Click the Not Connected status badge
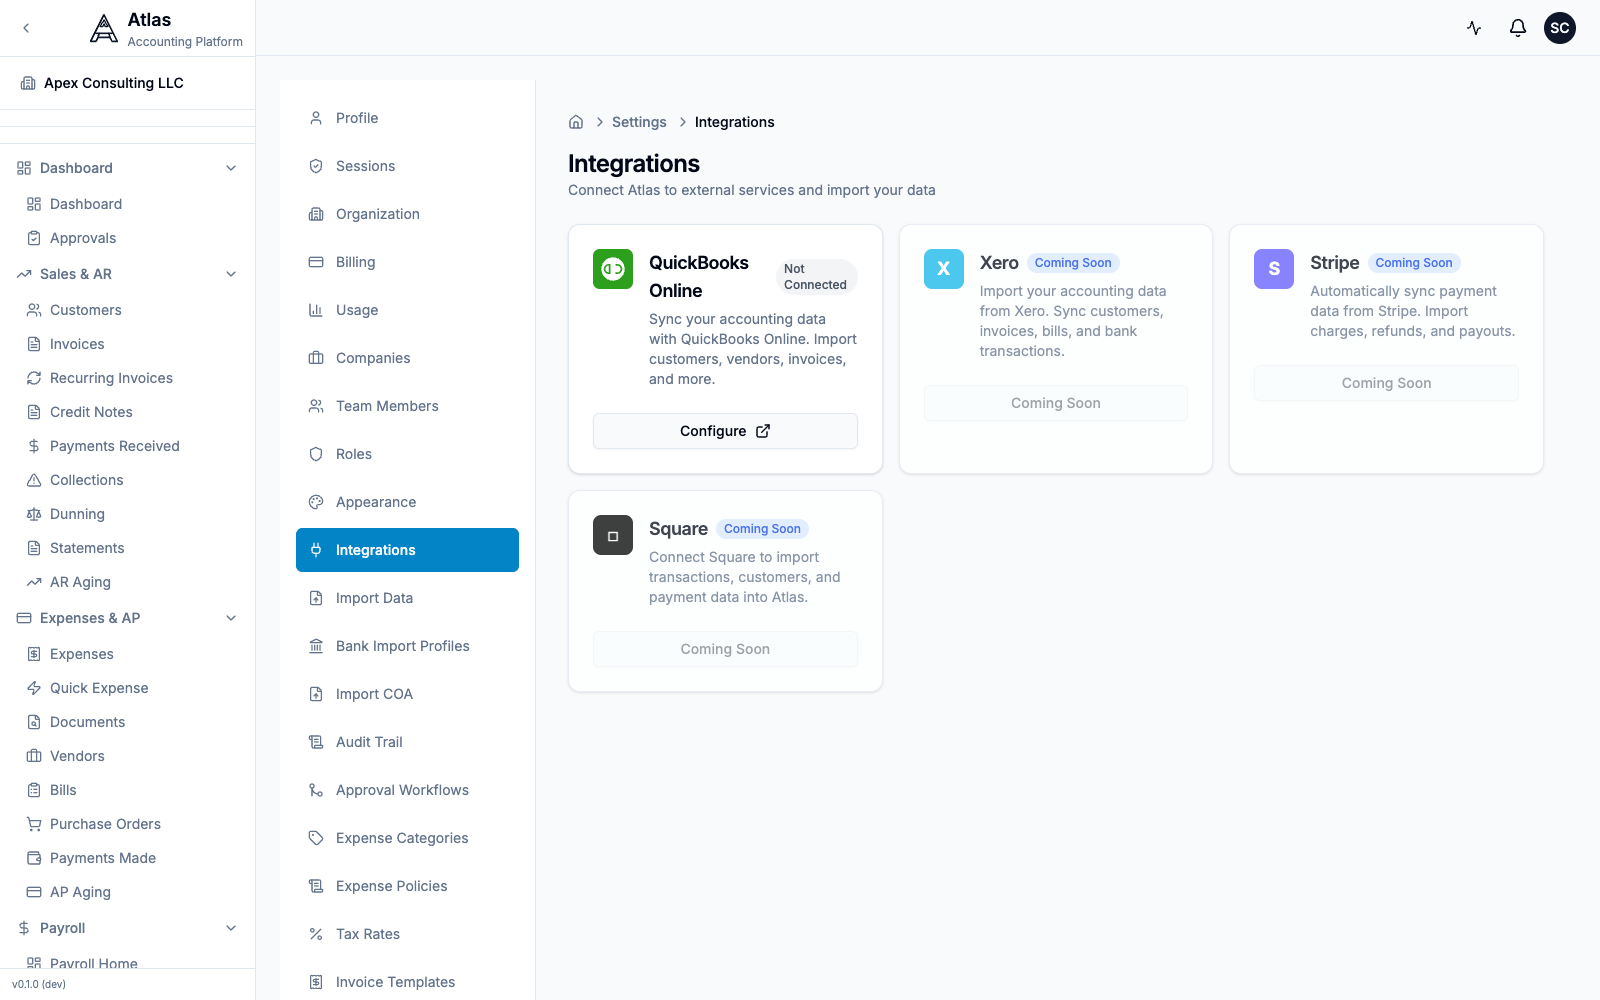 coord(816,277)
